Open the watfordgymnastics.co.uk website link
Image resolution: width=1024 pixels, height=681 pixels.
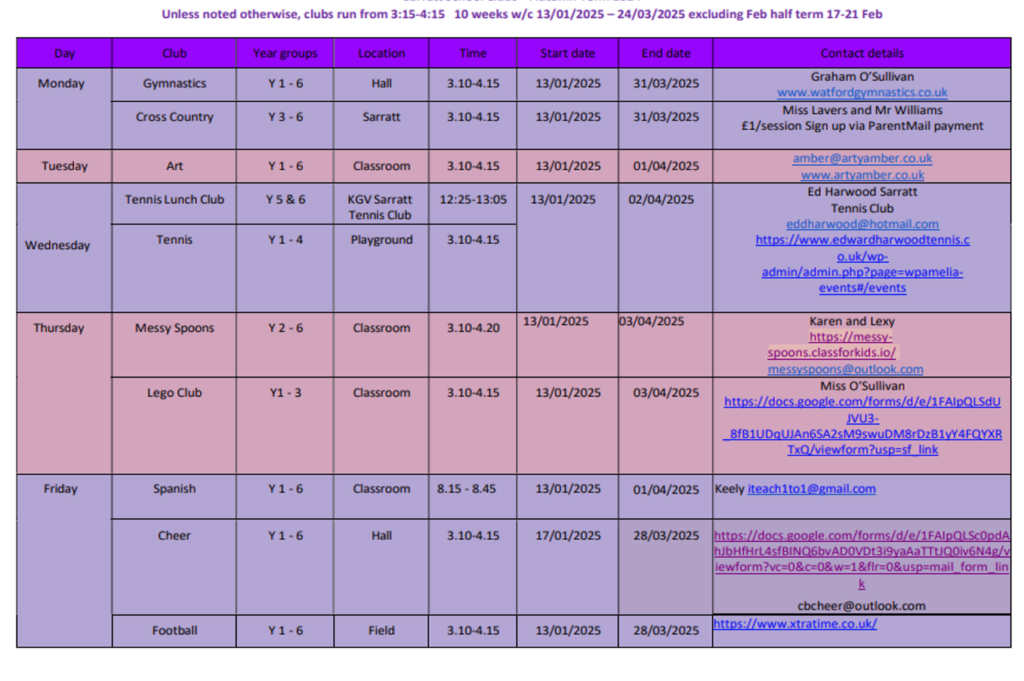pyautogui.click(x=861, y=92)
